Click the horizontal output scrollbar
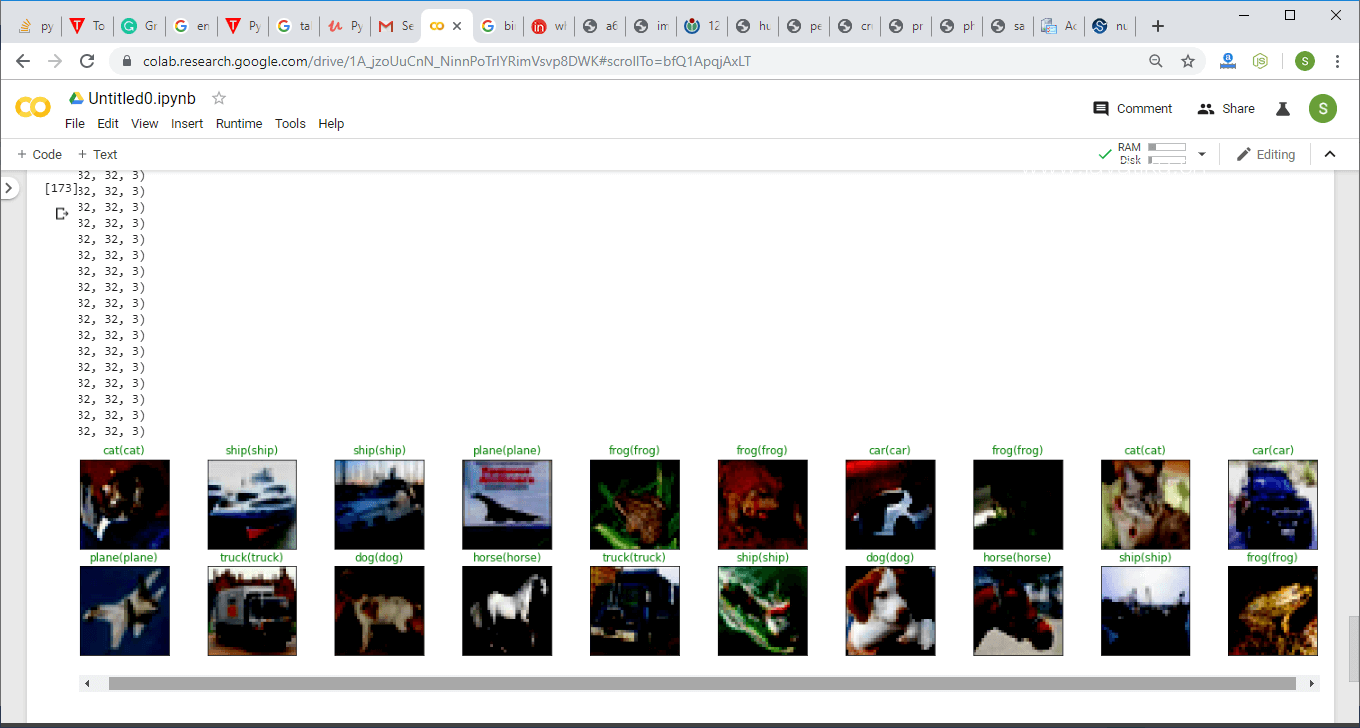Screen dimensions: 1360x728 point(702,684)
